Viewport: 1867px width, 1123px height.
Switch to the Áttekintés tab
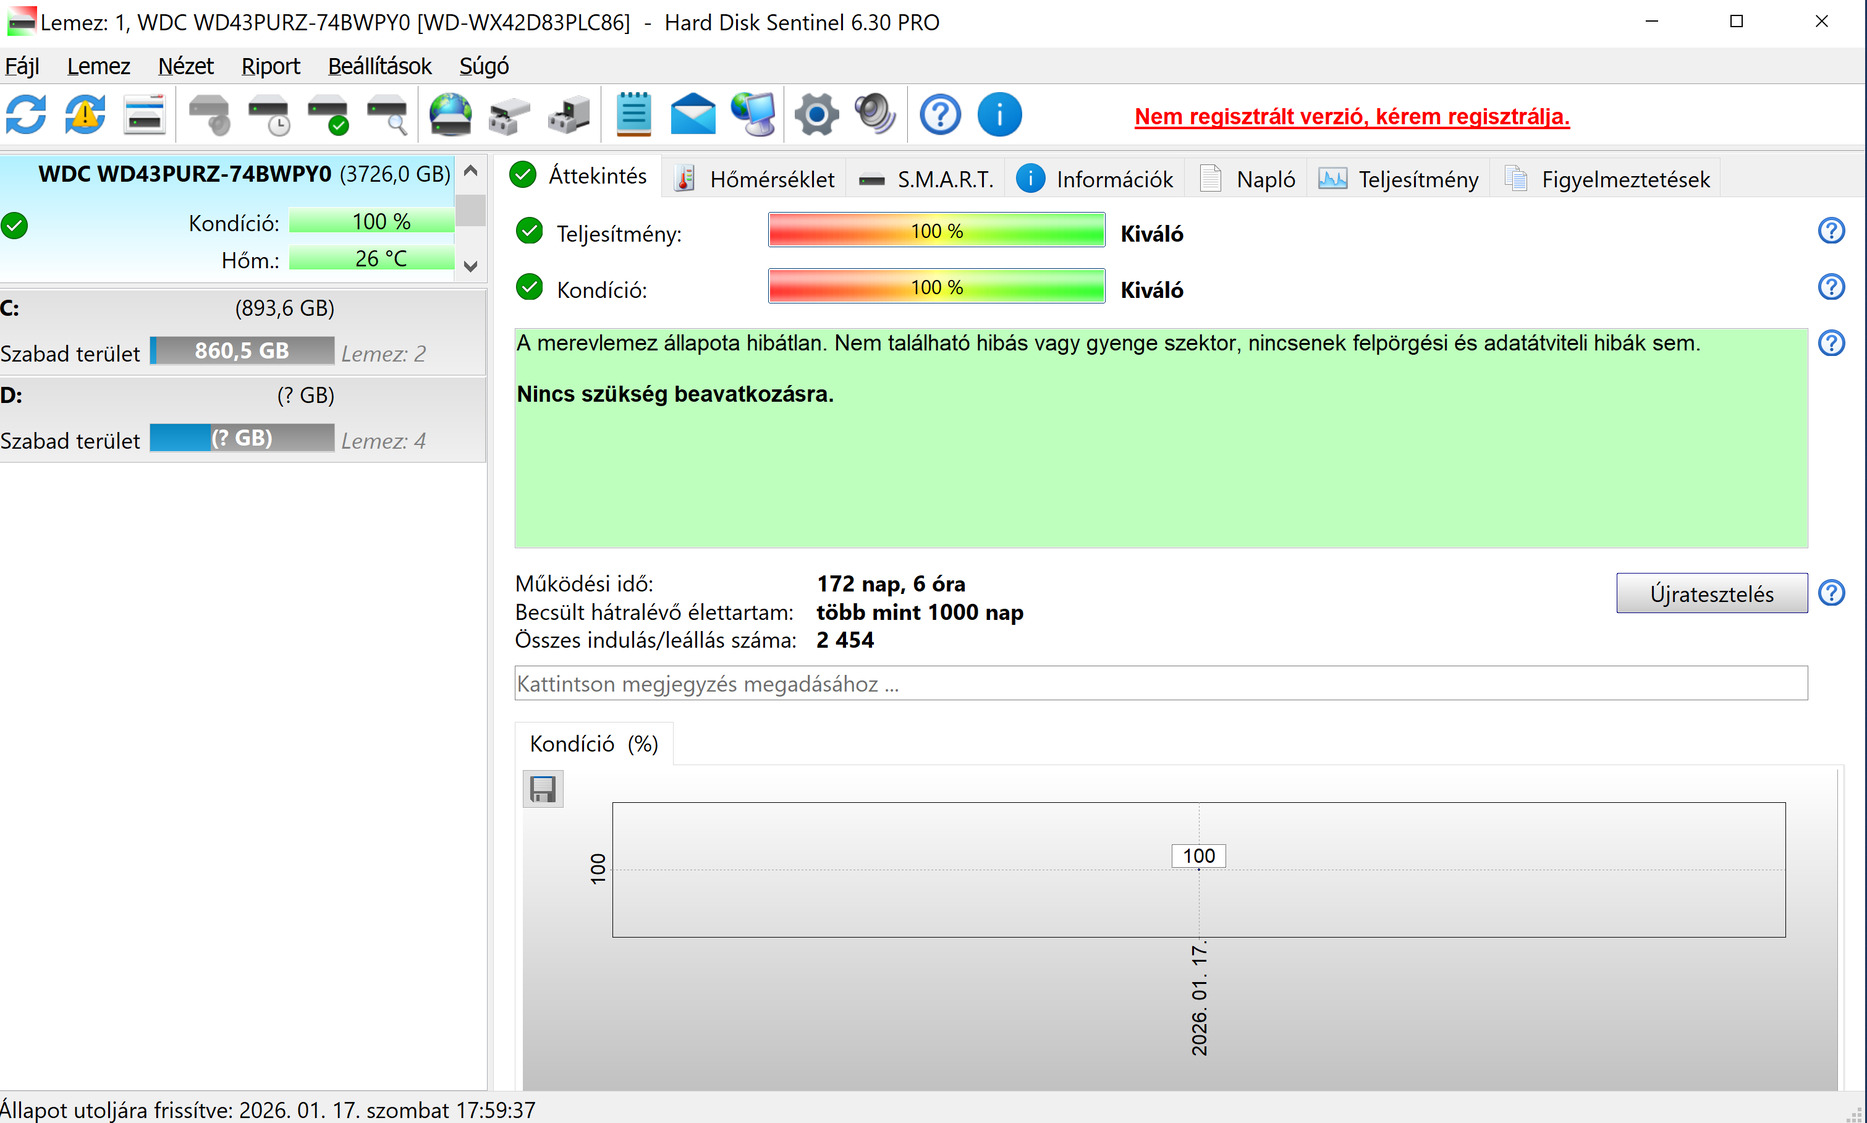579,176
